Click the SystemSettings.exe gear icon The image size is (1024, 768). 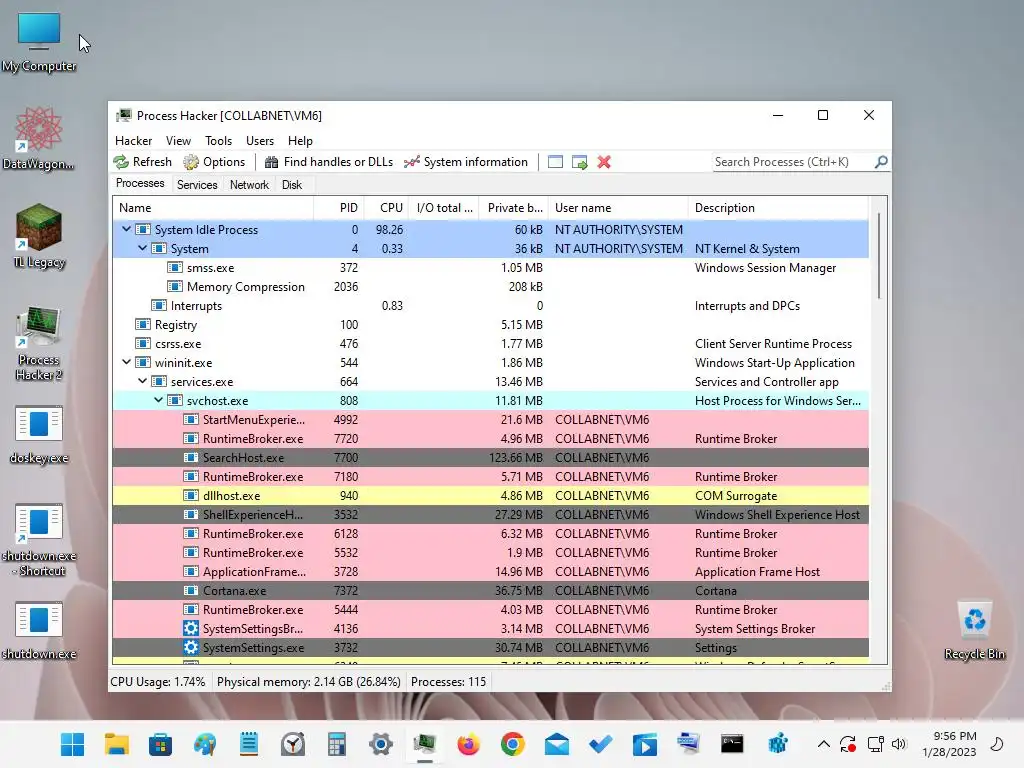(x=191, y=647)
